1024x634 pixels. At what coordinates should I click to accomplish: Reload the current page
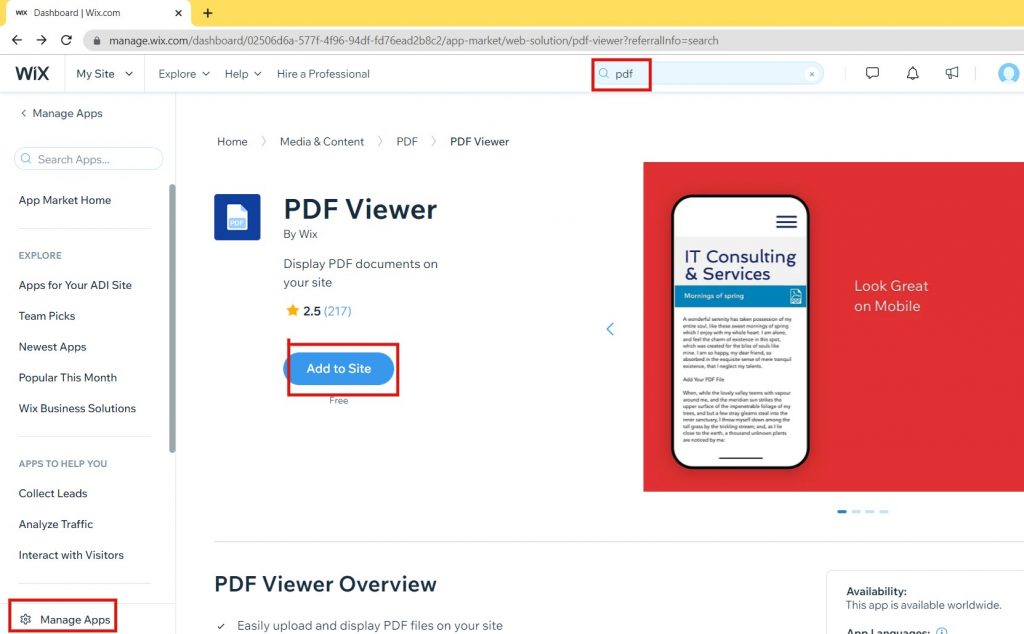pos(66,40)
